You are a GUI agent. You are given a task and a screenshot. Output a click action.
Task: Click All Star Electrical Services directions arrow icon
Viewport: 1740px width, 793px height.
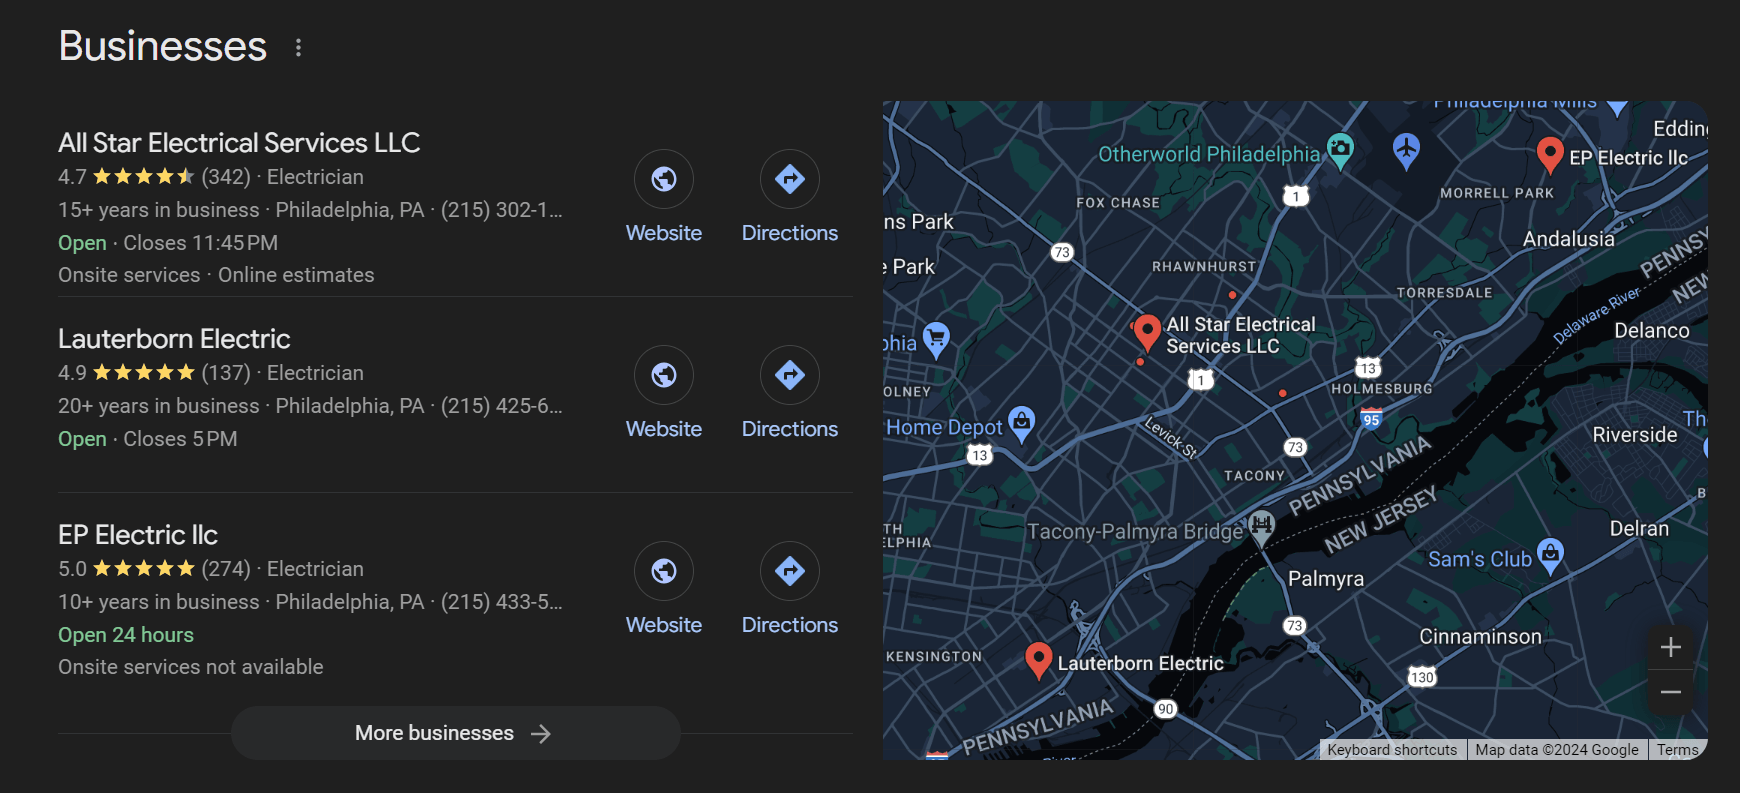pyautogui.click(x=790, y=179)
